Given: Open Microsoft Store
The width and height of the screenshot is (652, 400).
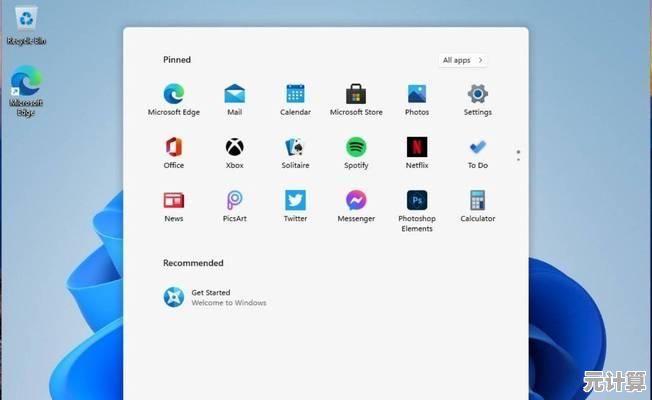Looking at the screenshot, I should coord(356,95).
